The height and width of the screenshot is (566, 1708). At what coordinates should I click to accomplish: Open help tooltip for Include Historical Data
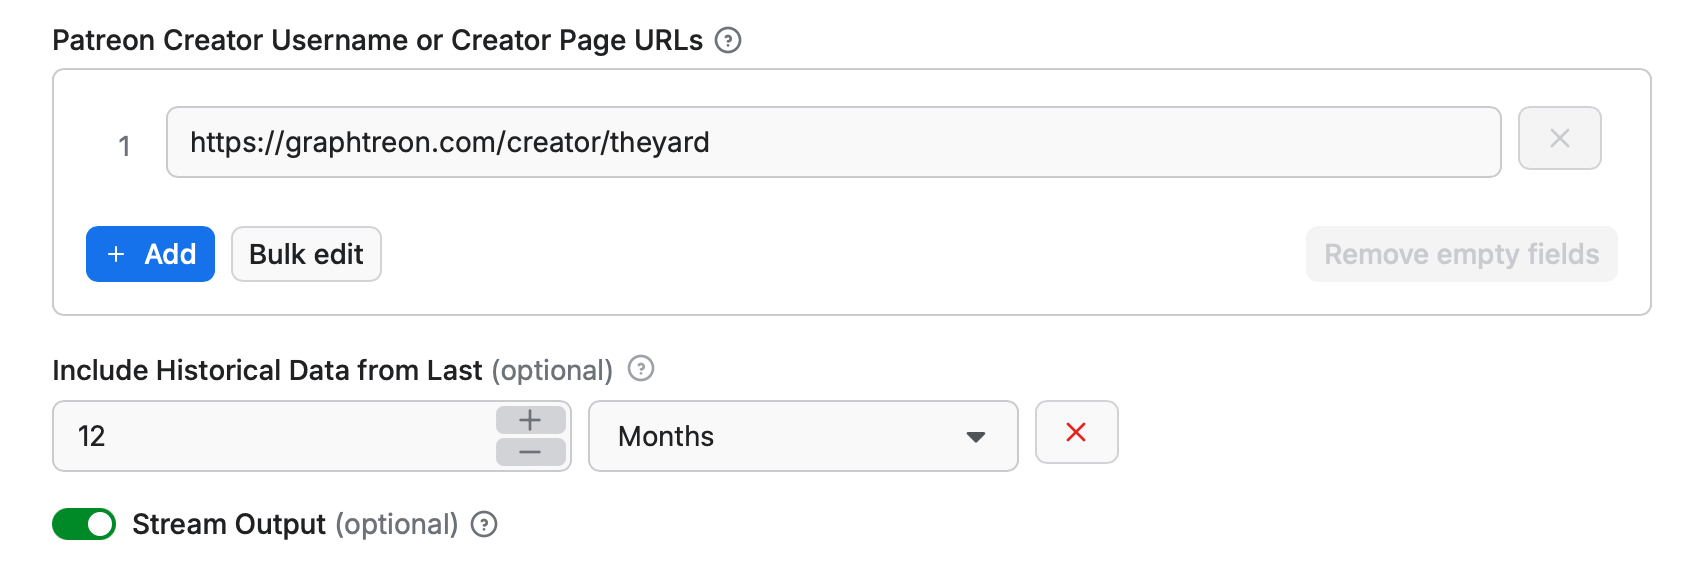point(641,369)
